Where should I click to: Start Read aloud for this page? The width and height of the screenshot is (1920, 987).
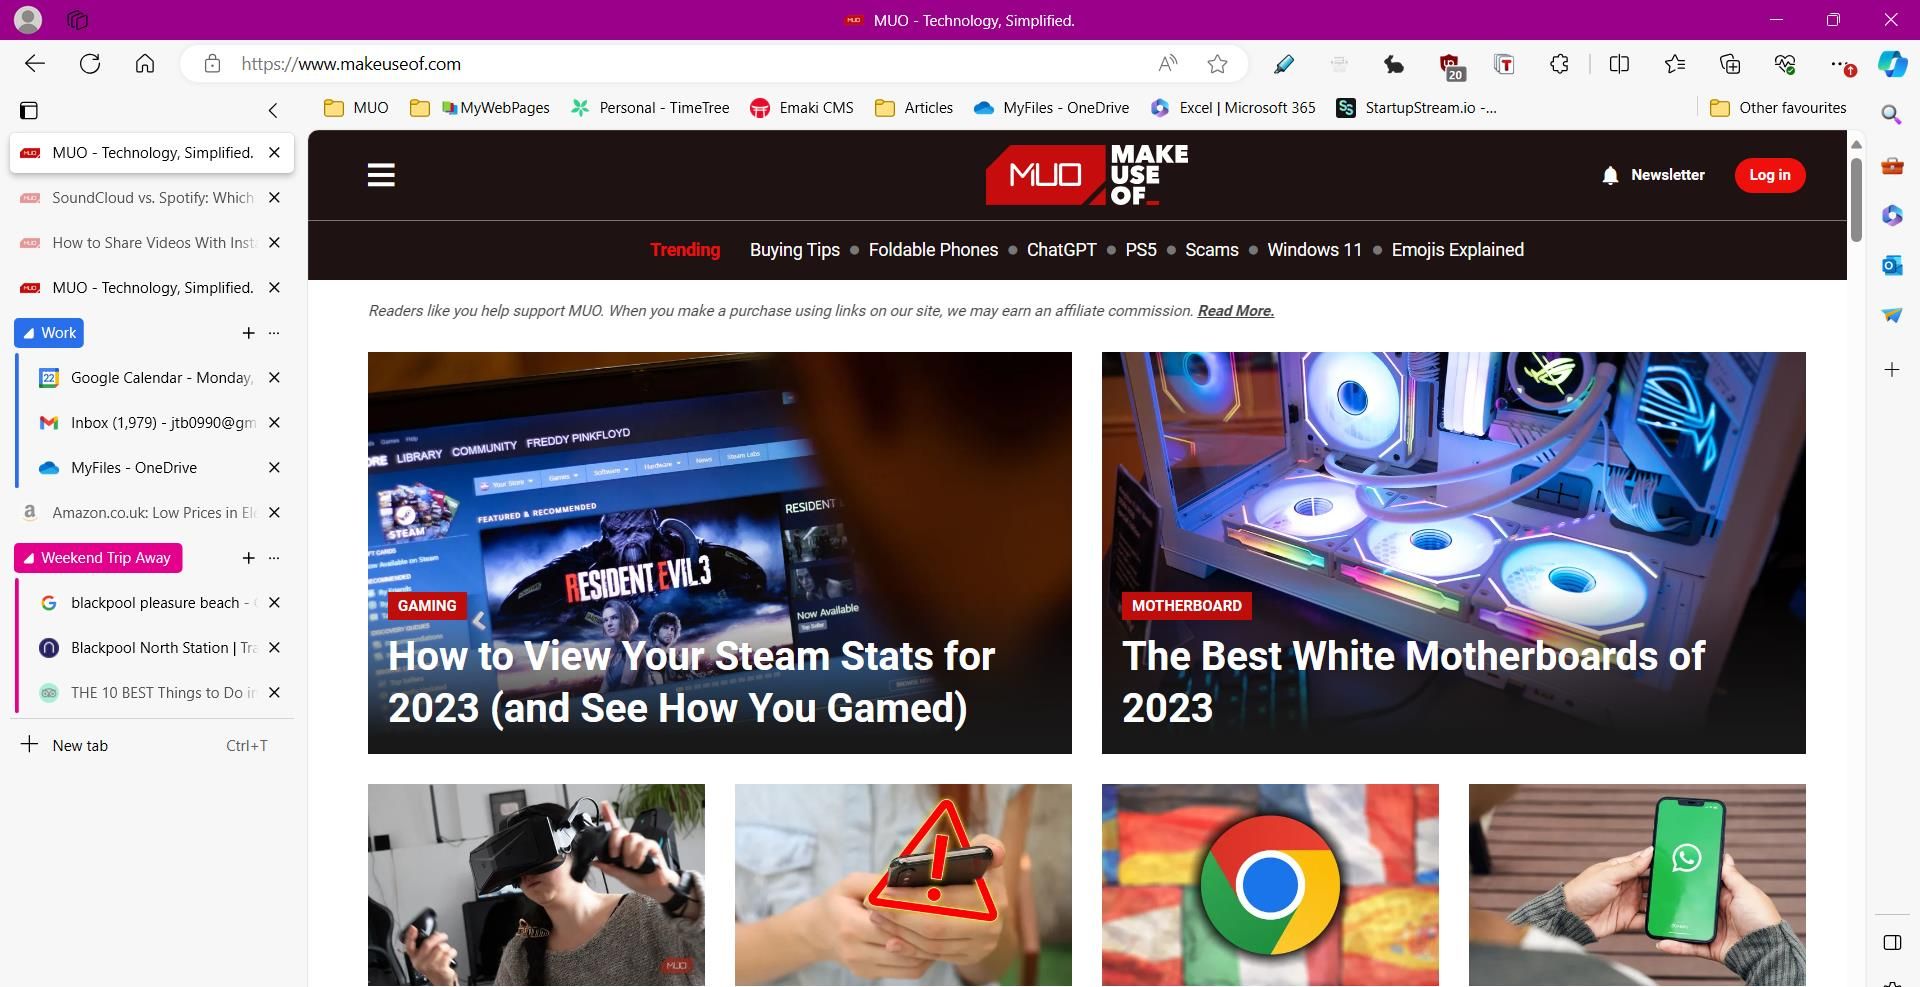[1166, 63]
